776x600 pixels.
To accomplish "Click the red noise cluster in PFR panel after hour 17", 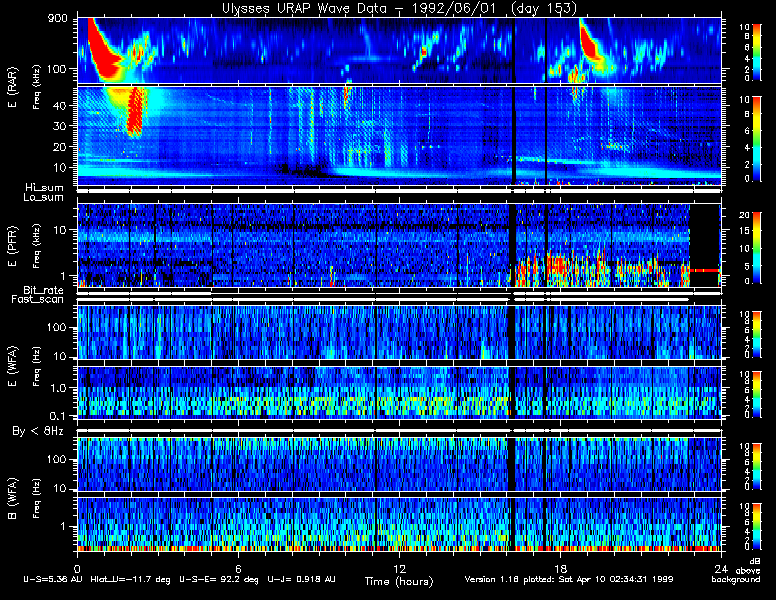I will click(559, 264).
